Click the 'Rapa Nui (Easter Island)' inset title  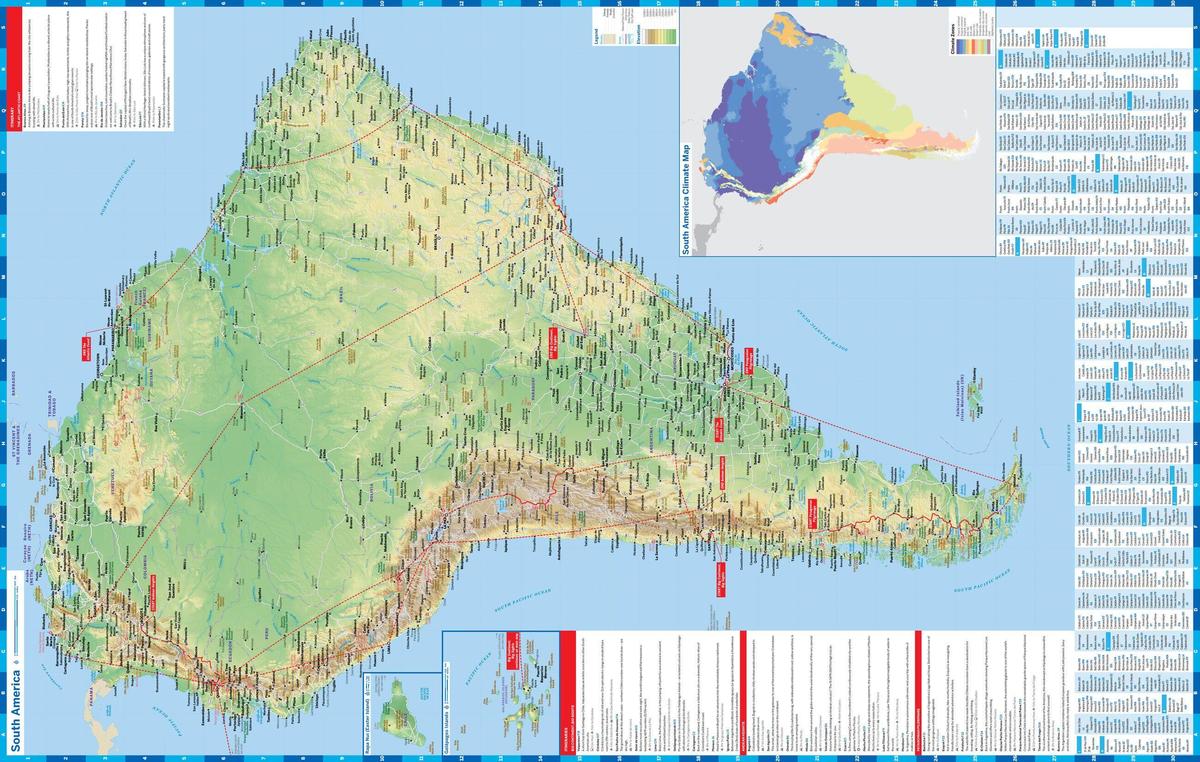pos(368,725)
